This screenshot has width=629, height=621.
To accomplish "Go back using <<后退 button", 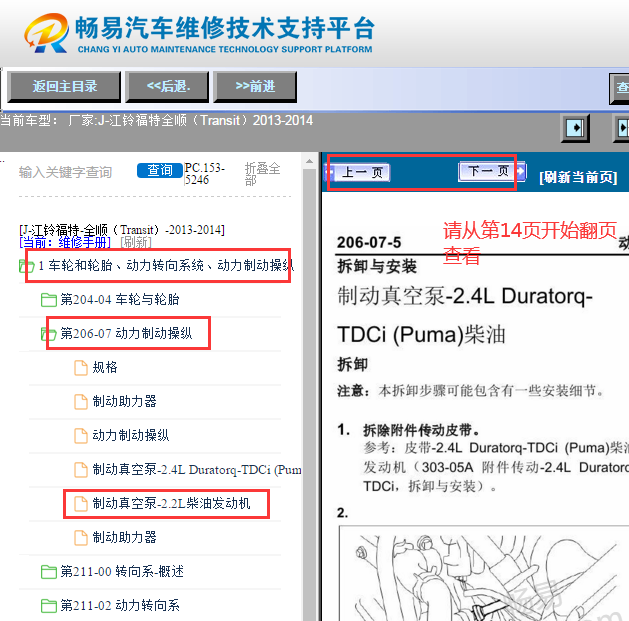I will point(167,86).
